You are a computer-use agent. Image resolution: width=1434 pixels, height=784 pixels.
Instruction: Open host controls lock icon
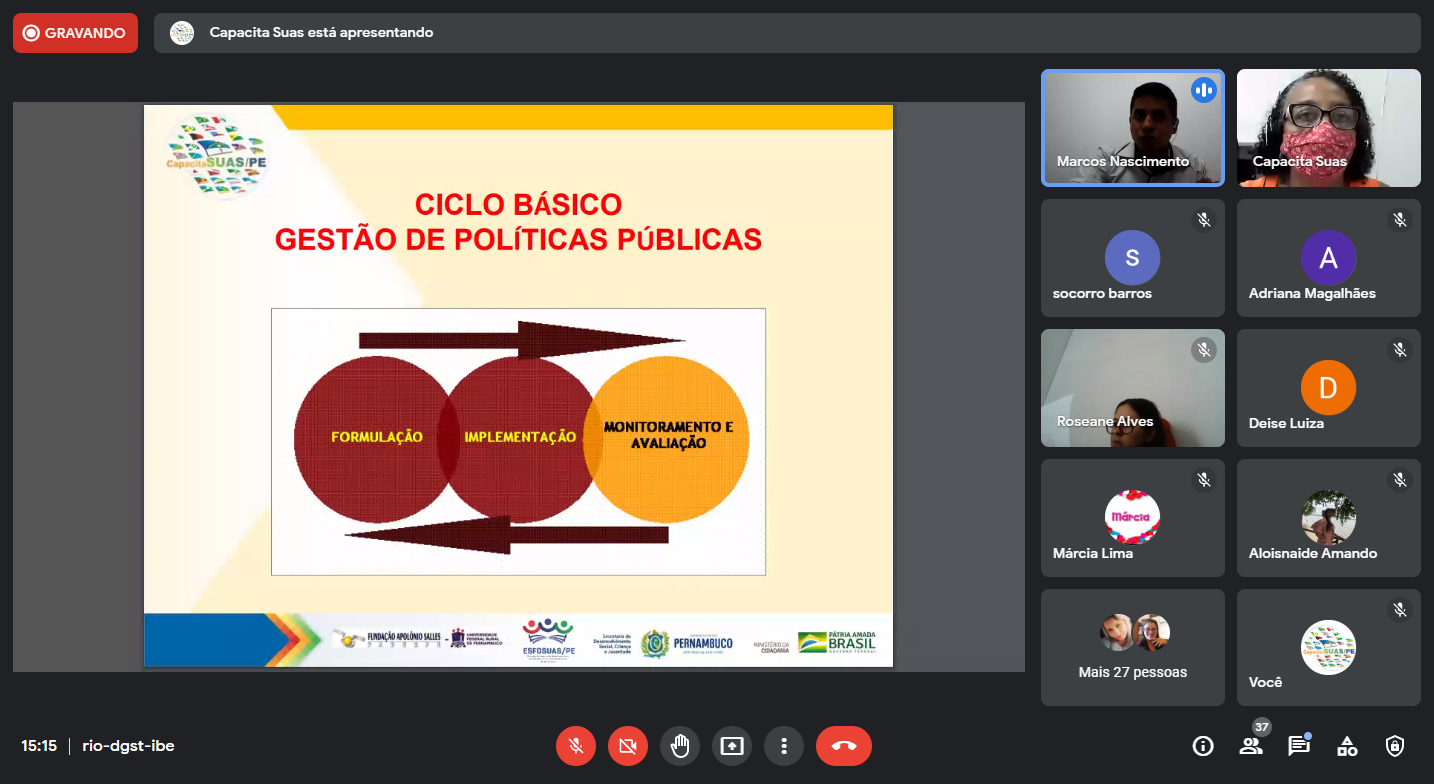pyautogui.click(x=1395, y=746)
